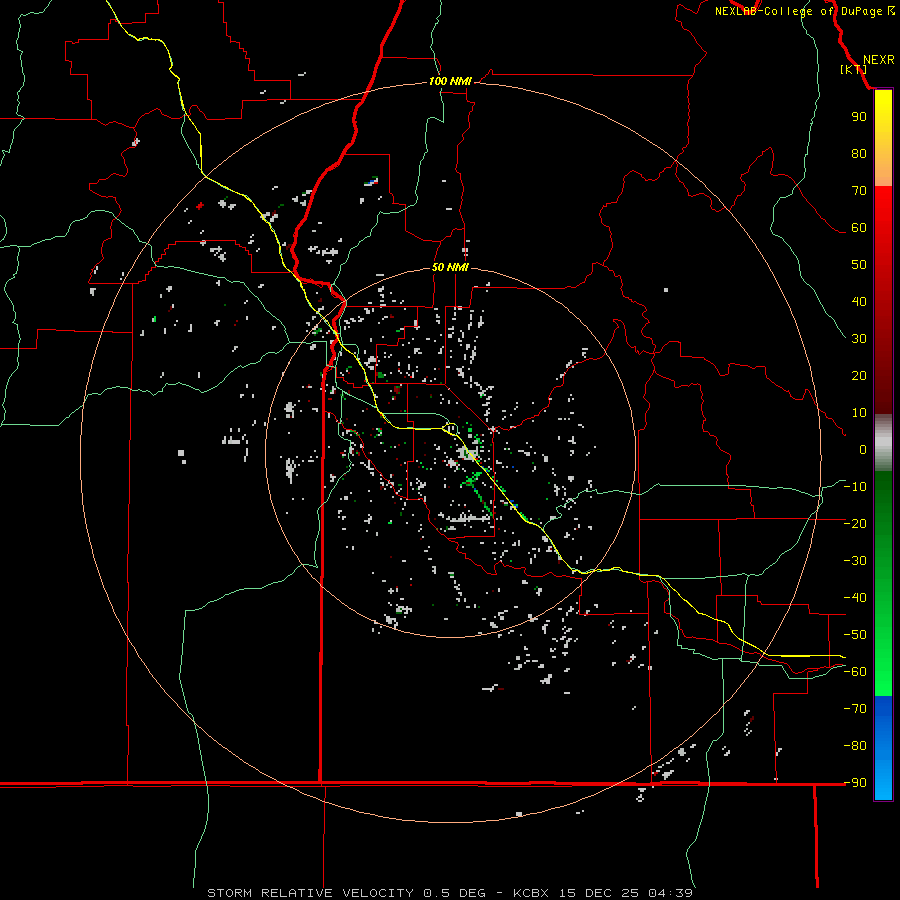Click the 100 NMI range ring label
This screenshot has width=900, height=900.
click(450, 82)
